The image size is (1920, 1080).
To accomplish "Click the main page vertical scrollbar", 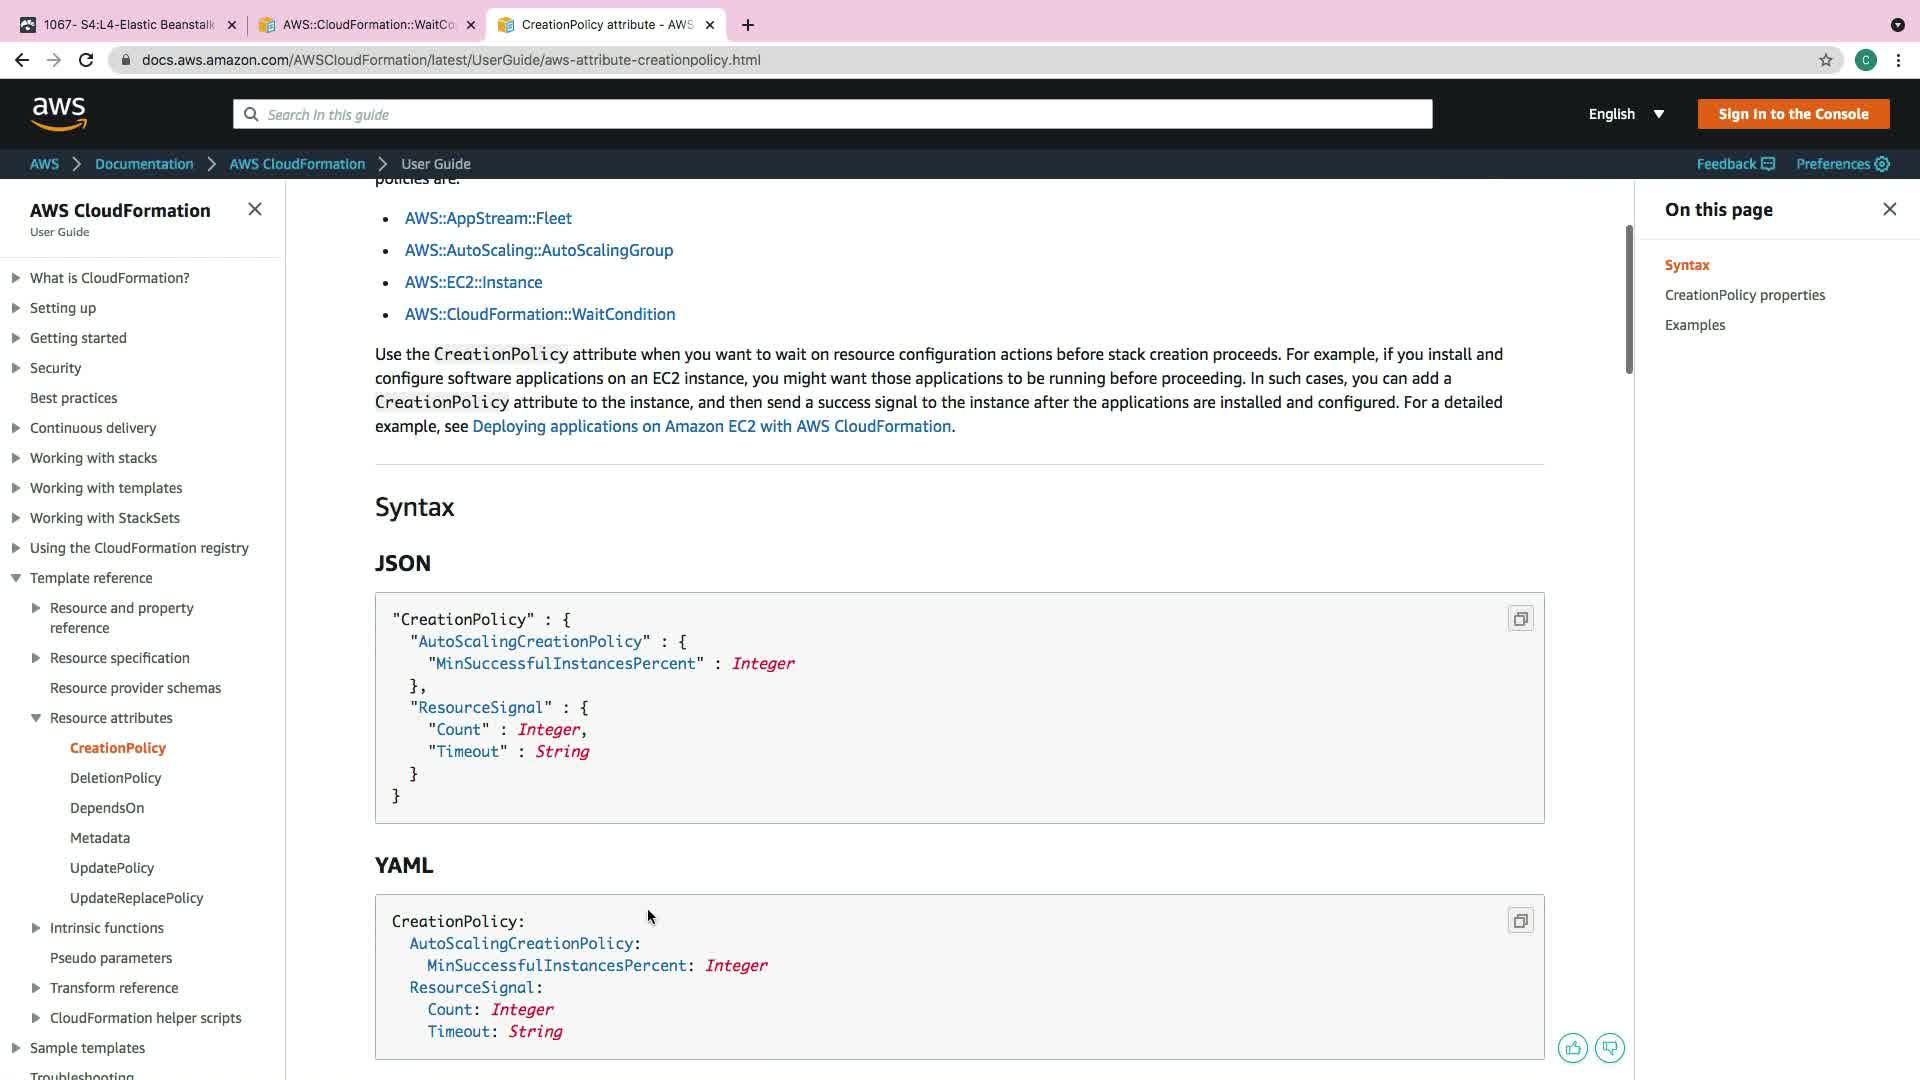I will click(x=1629, y=300).
